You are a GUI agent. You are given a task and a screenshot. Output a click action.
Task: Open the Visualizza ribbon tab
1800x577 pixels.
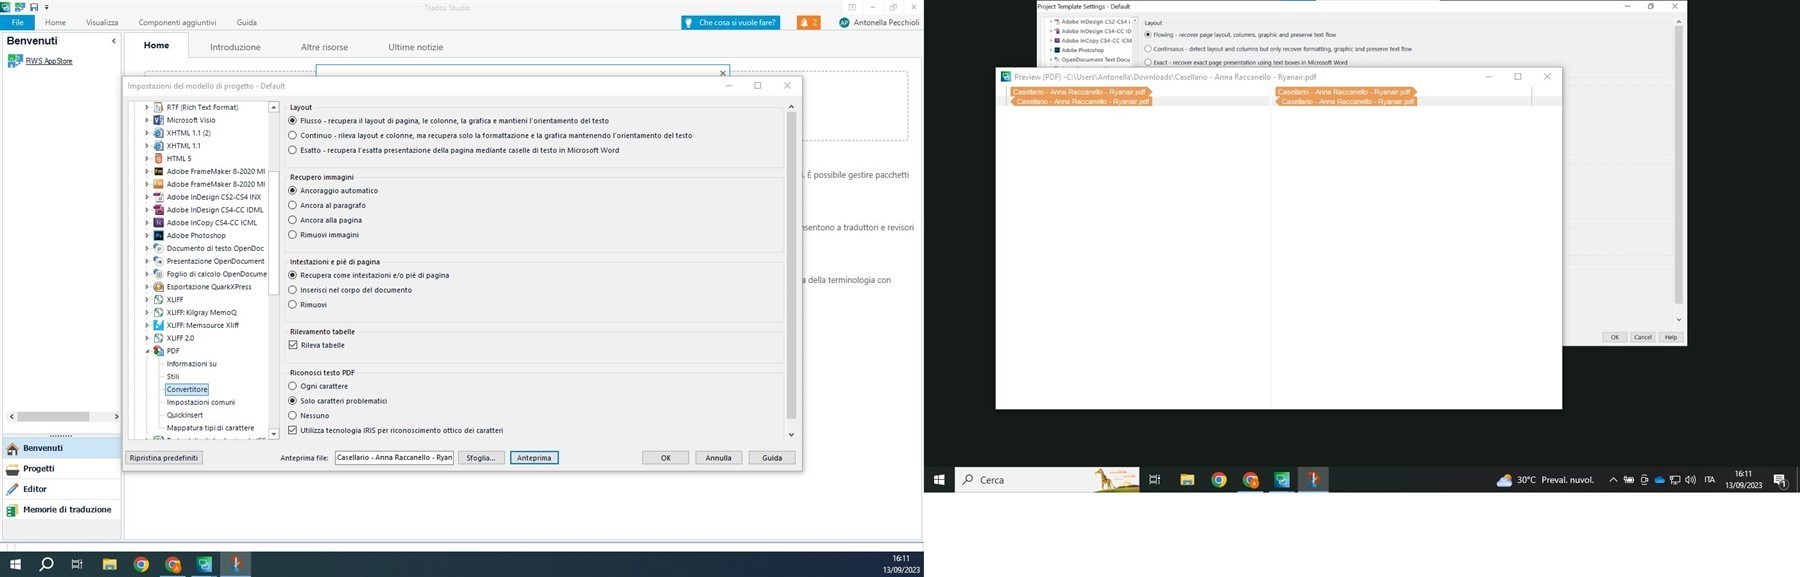[x=102, y=22]
